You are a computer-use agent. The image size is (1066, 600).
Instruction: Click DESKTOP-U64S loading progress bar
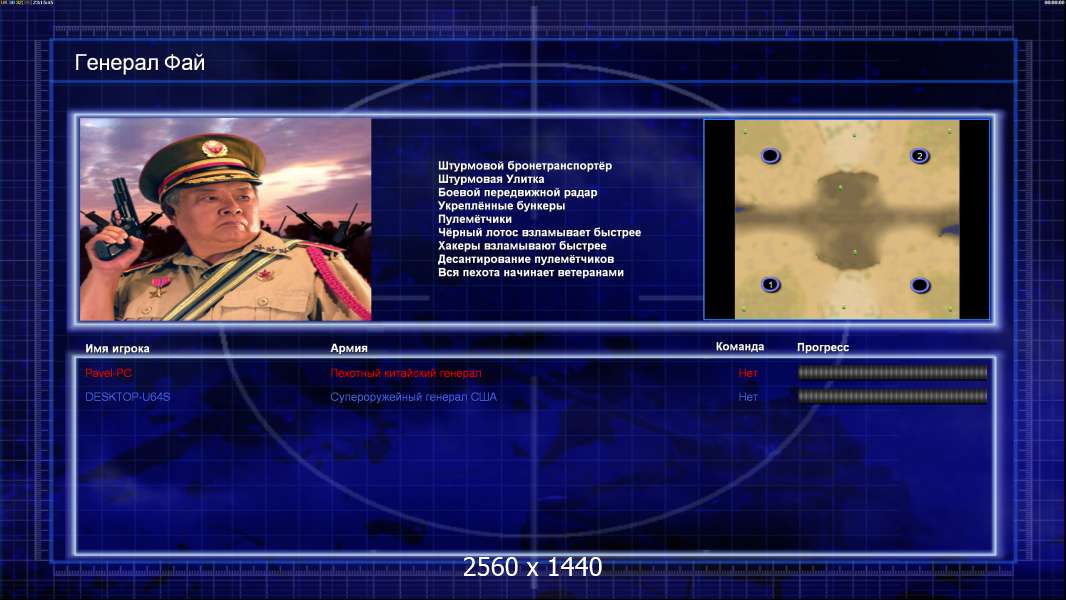[893, 396]
